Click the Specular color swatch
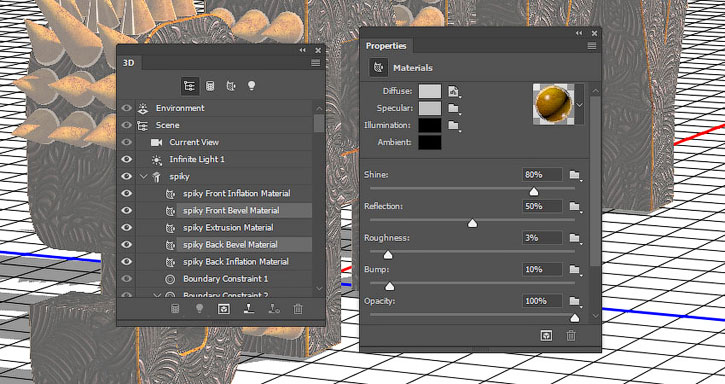725x384 pixels. 430,108
